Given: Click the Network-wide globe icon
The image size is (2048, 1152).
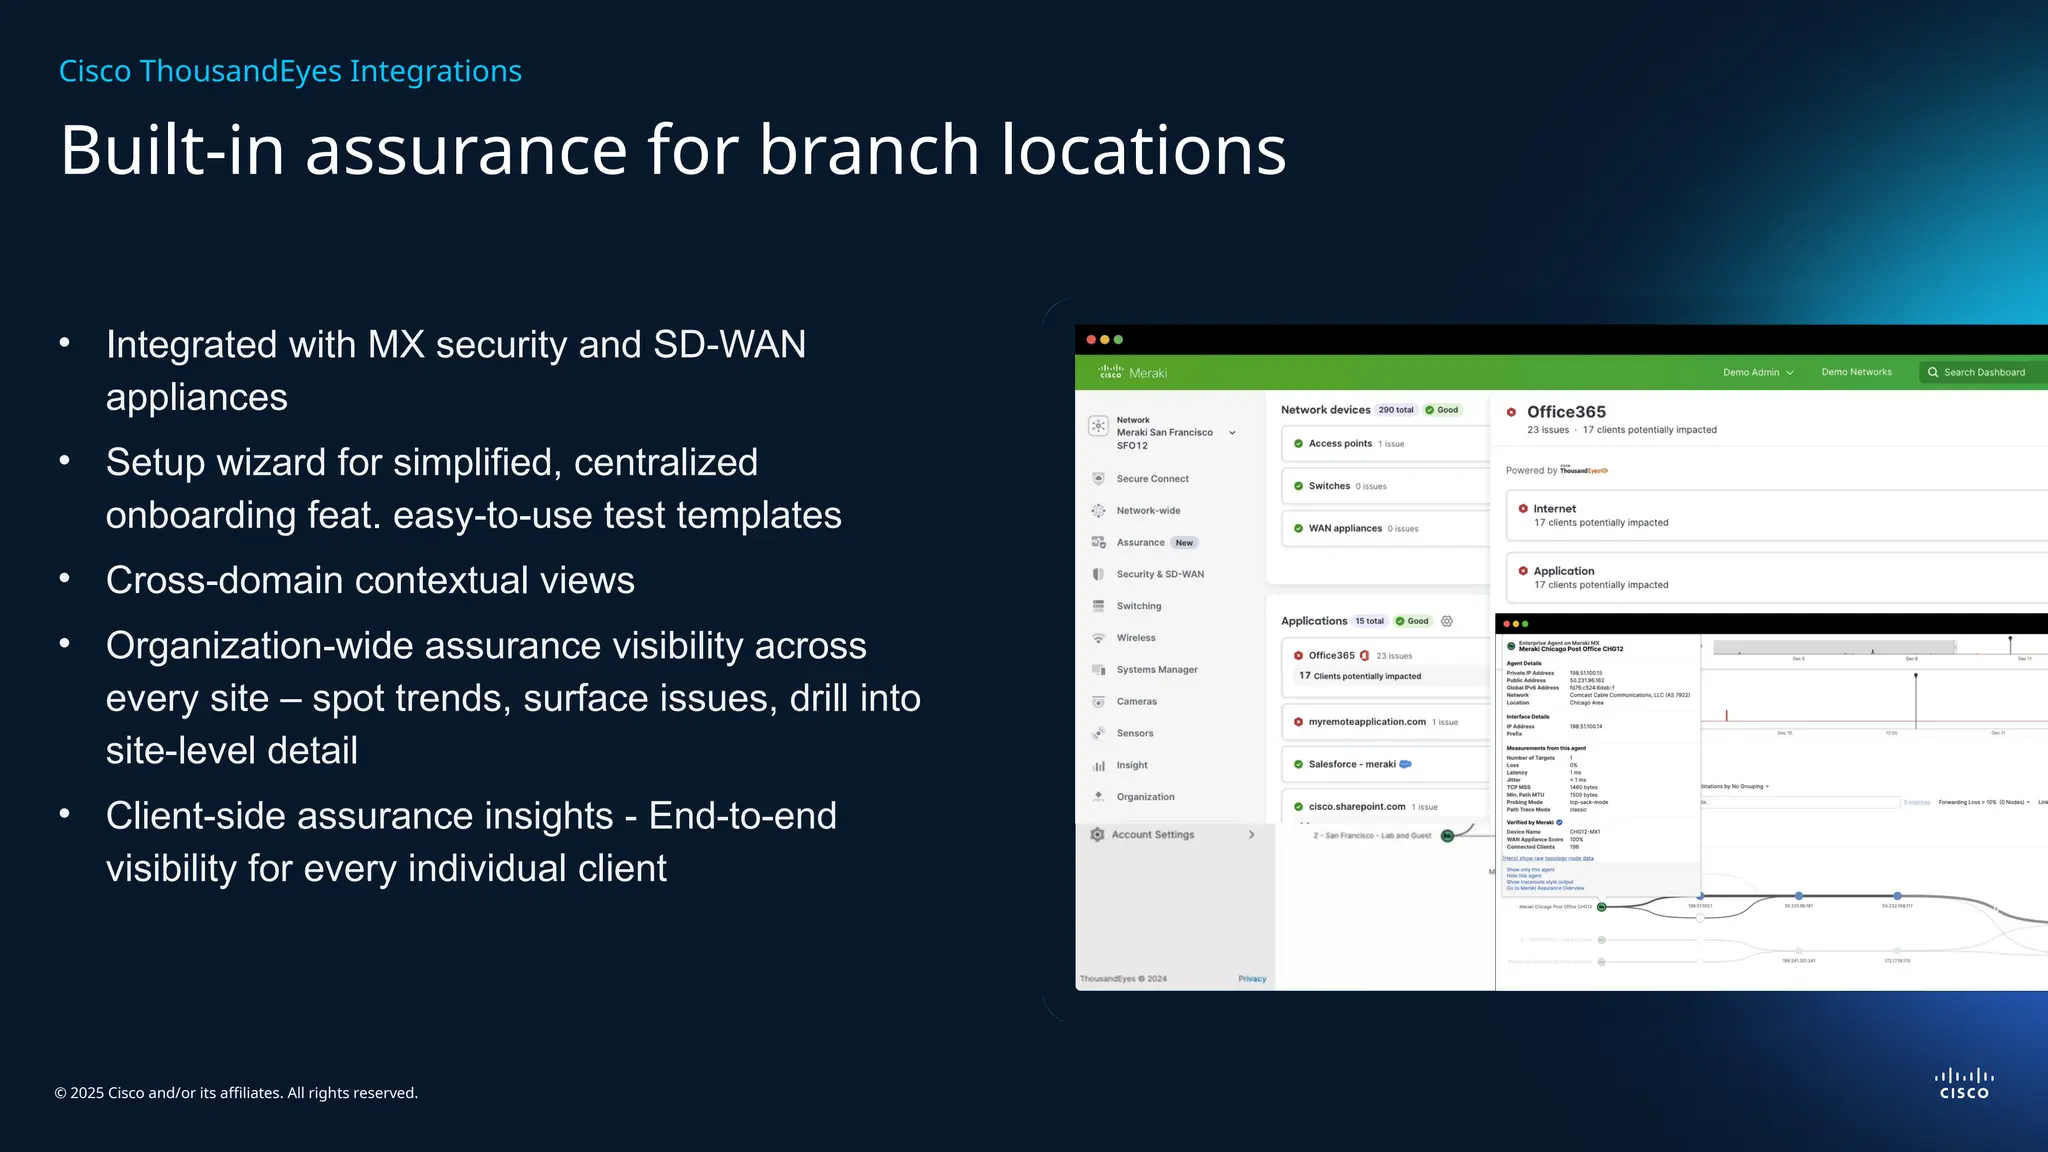Looking at the screenshot, I should click(1098, 510).
